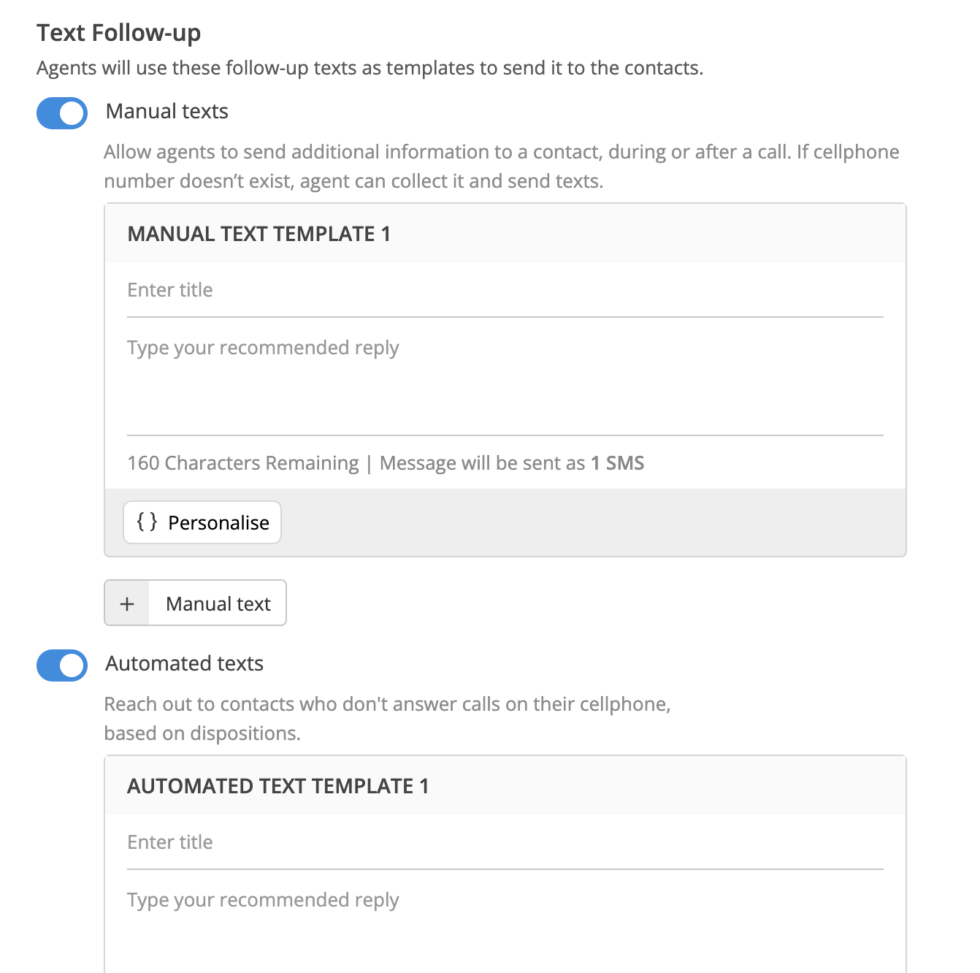Click the Manual texts description paragraph
This screenshot has width=980, height=973.
click(x=501, y=166)
